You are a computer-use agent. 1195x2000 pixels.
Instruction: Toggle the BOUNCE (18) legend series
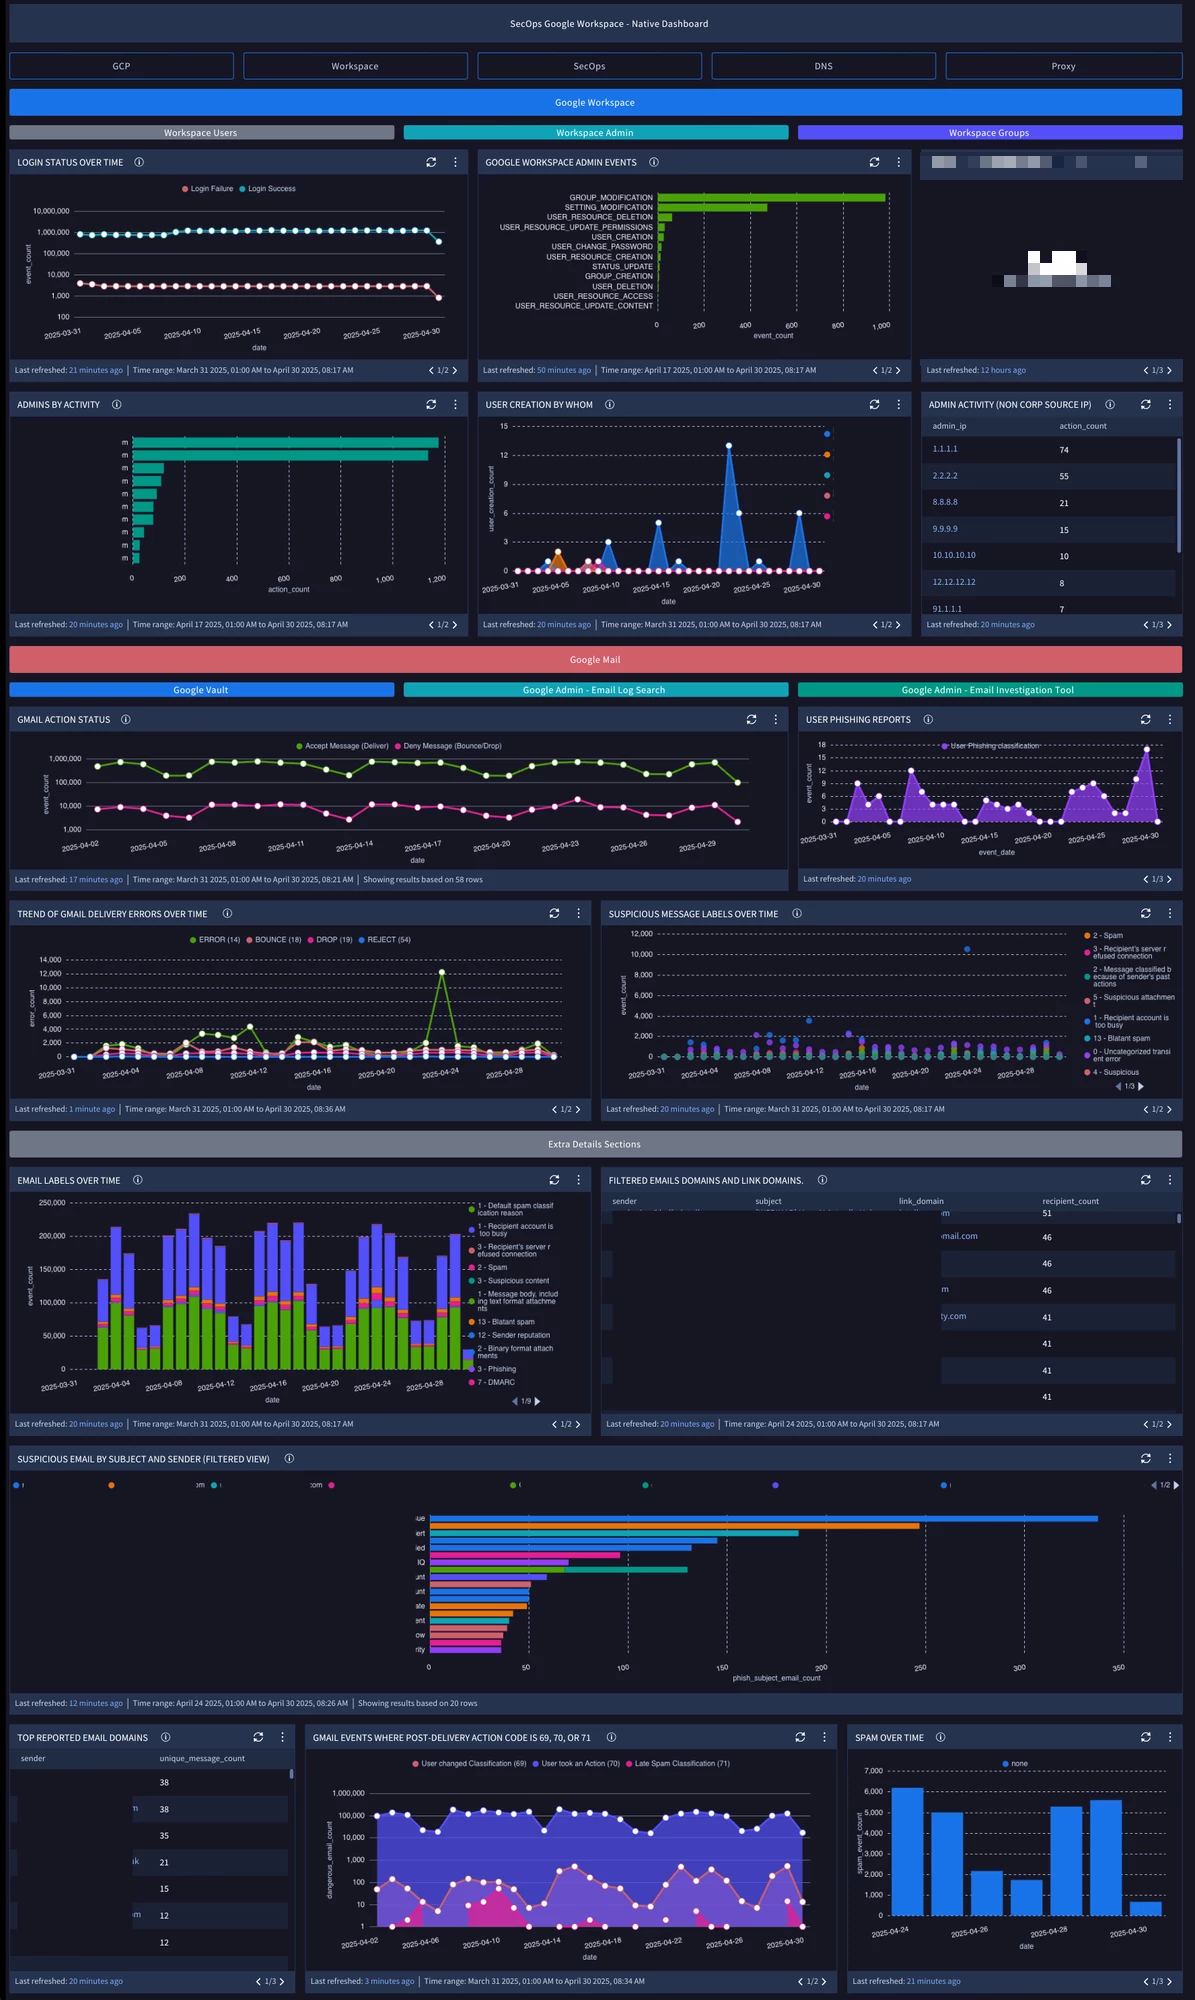click(x=273, y=940)
